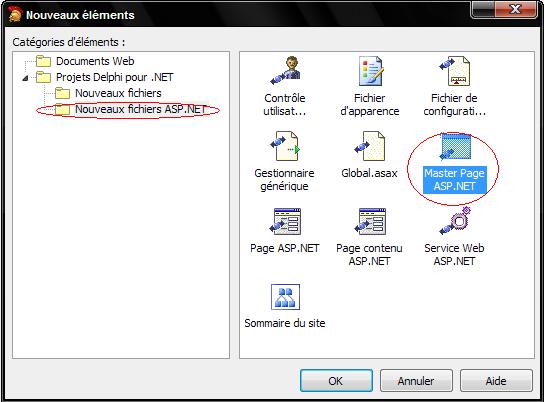This screenshot has height=402, width=544.
Task: Open the Documents Web category
Action: pos(95,61)
